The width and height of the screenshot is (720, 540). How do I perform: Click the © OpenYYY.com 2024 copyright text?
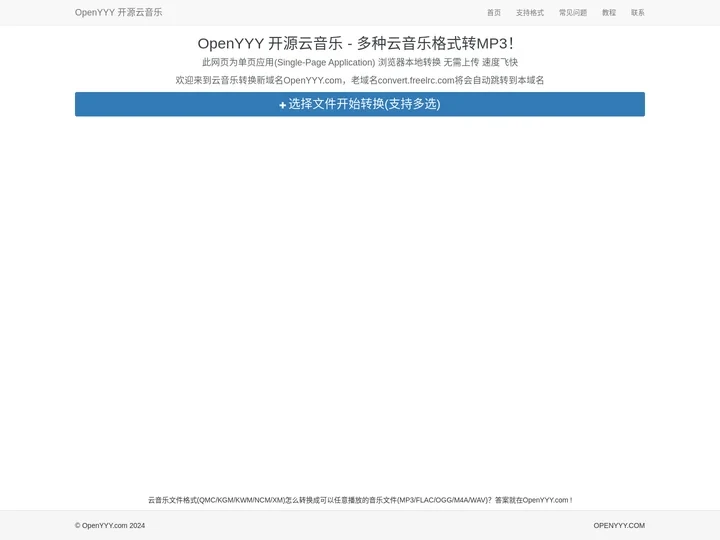pos(110,525)
